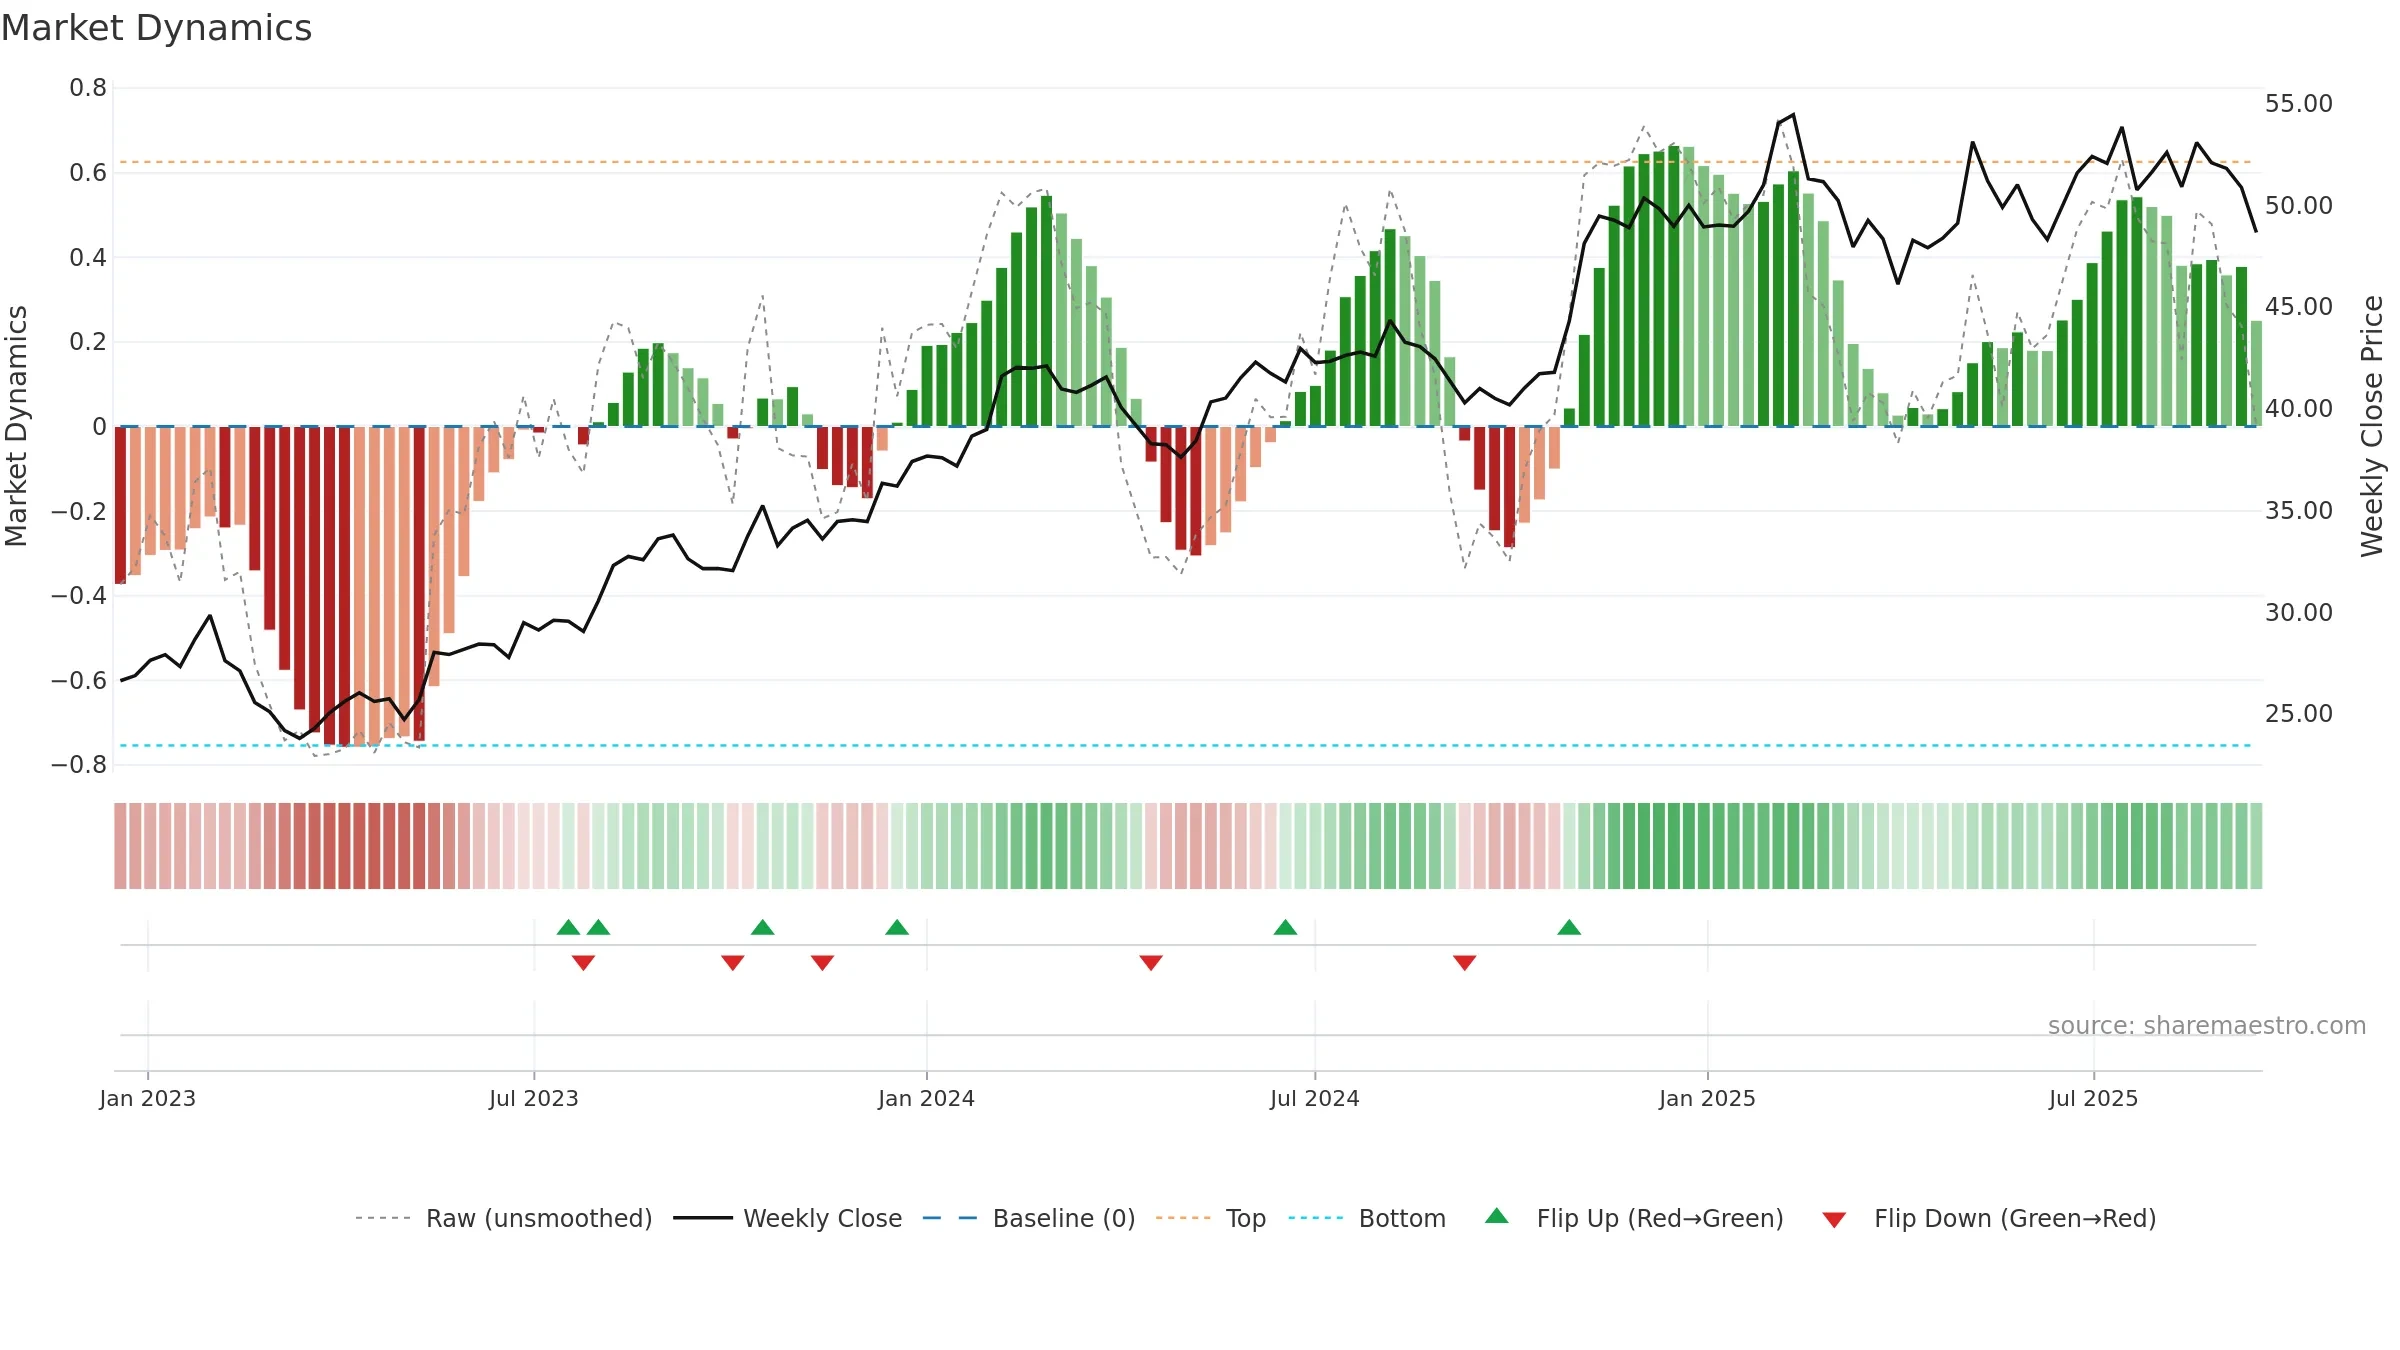
Task: Toggle the Bottom legend entry
Action: tap(1367, 1218)
